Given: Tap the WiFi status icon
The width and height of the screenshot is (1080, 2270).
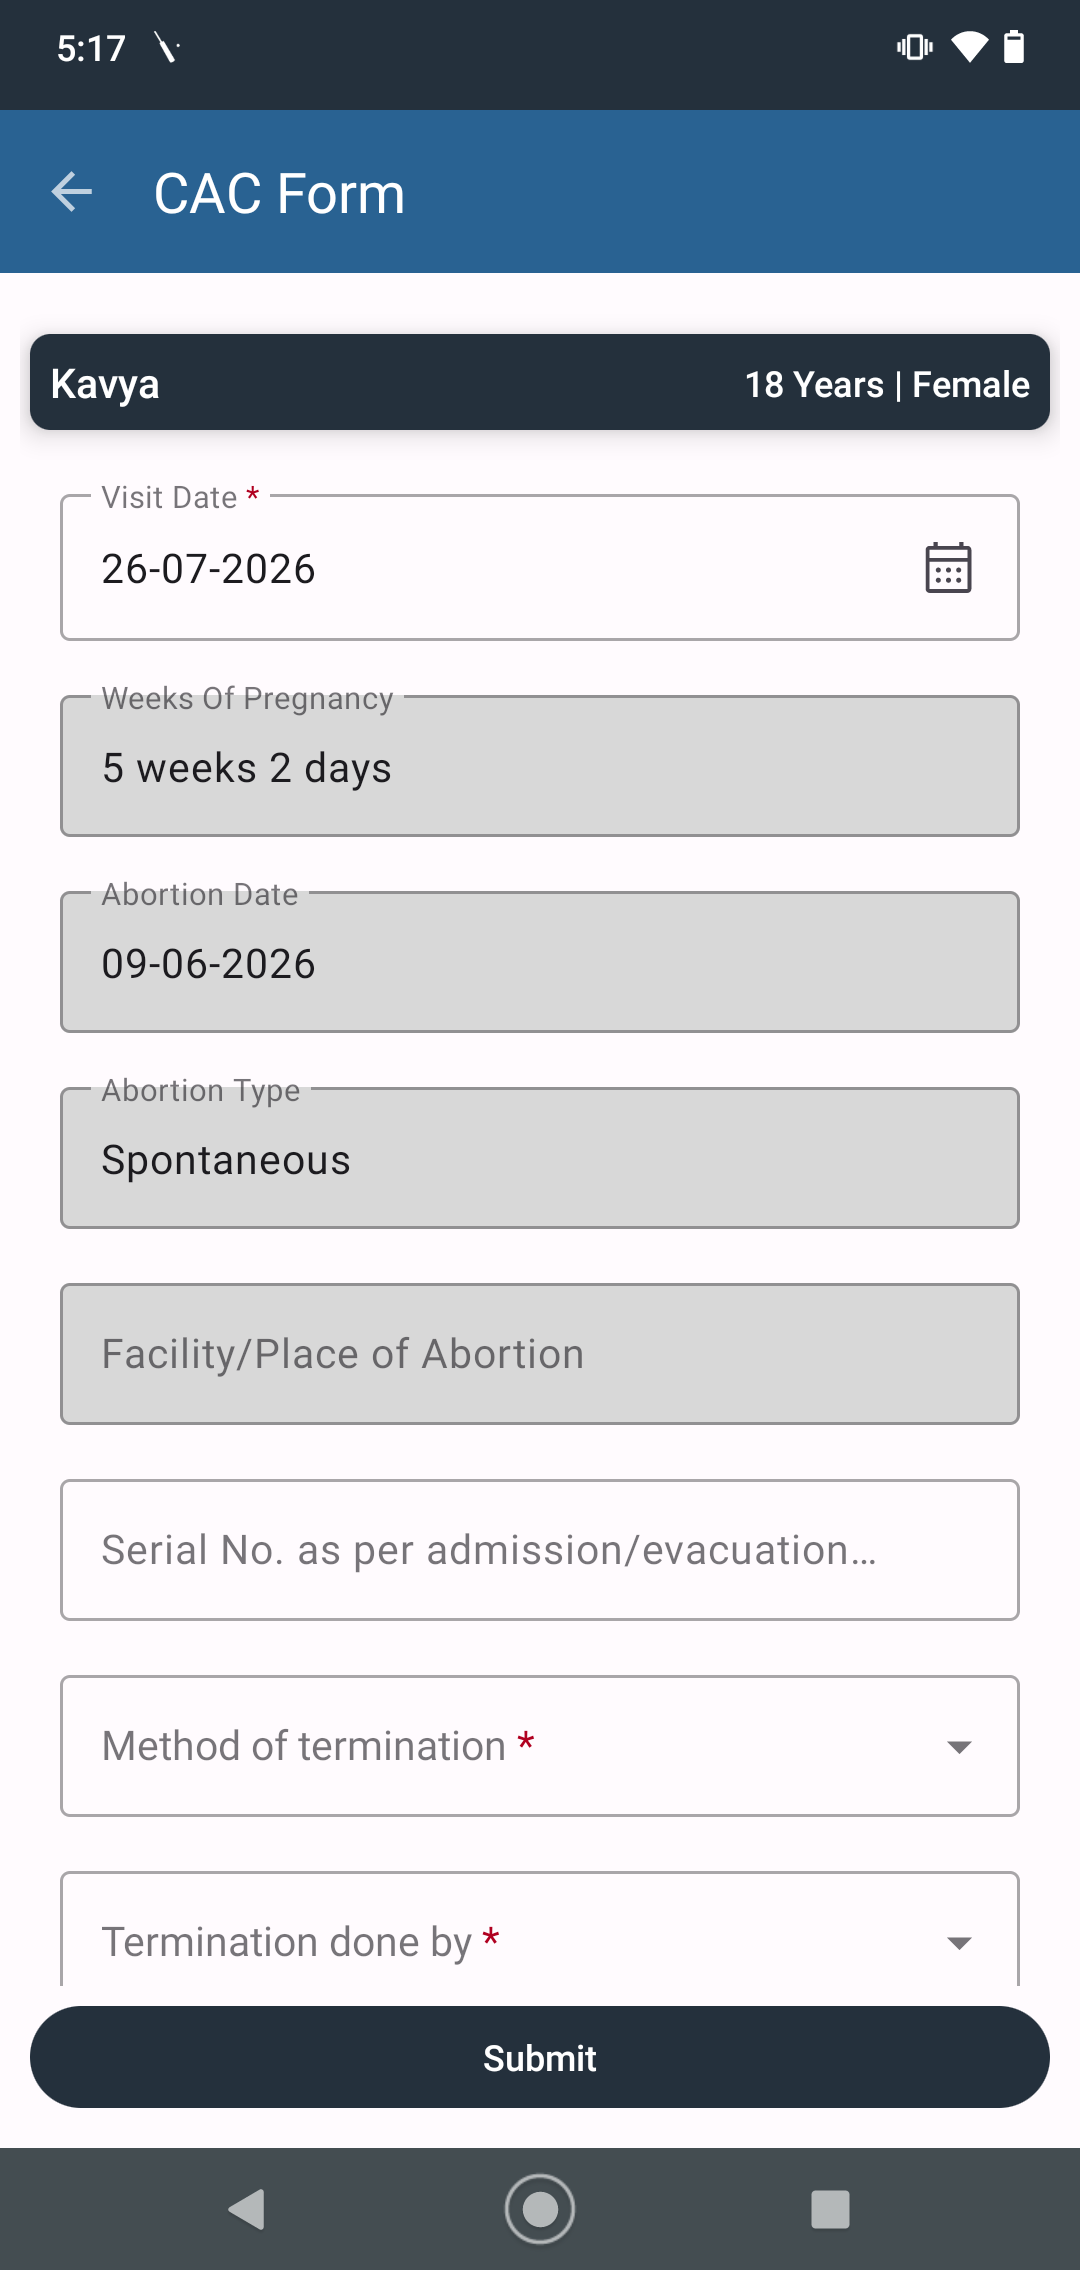Looking at the screenshot, I should 969,47.
